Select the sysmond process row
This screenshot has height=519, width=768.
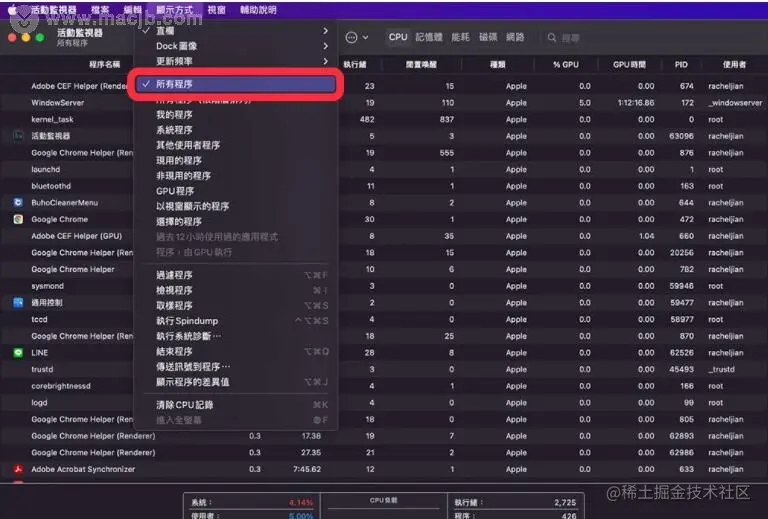tap(384, 286)
